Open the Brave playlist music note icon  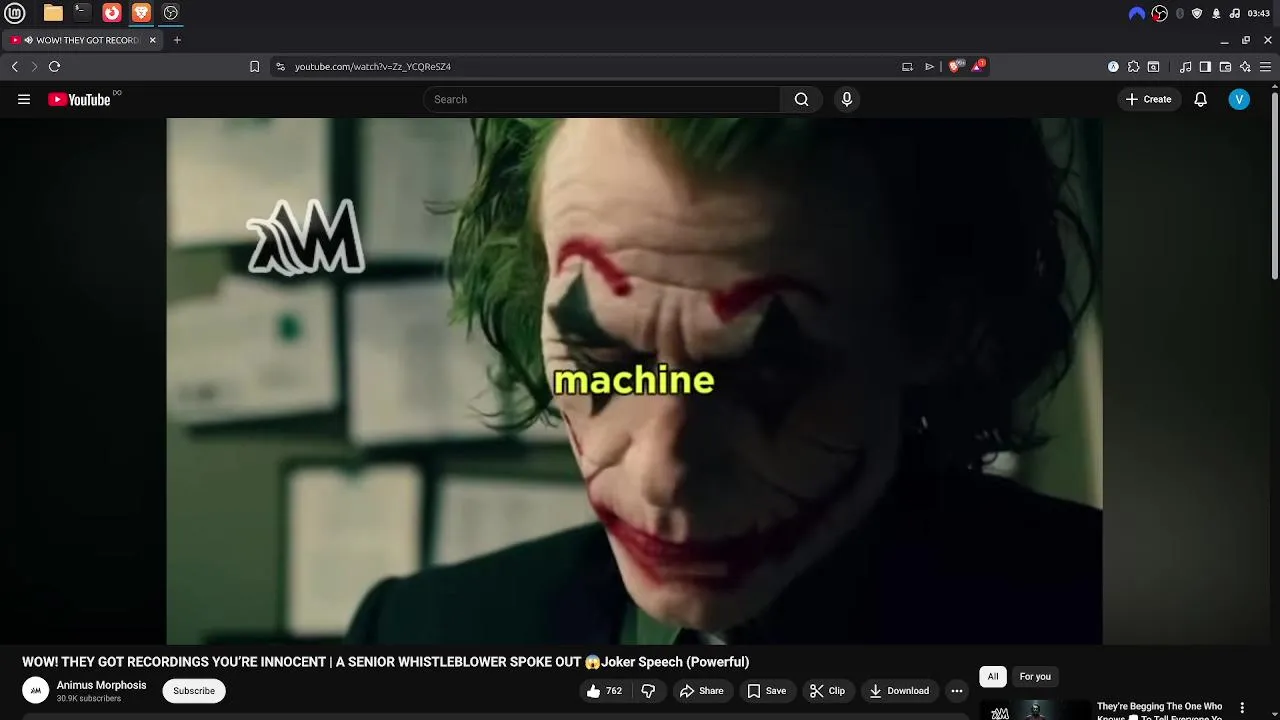pyautogui.click(x=1185, y=66)
